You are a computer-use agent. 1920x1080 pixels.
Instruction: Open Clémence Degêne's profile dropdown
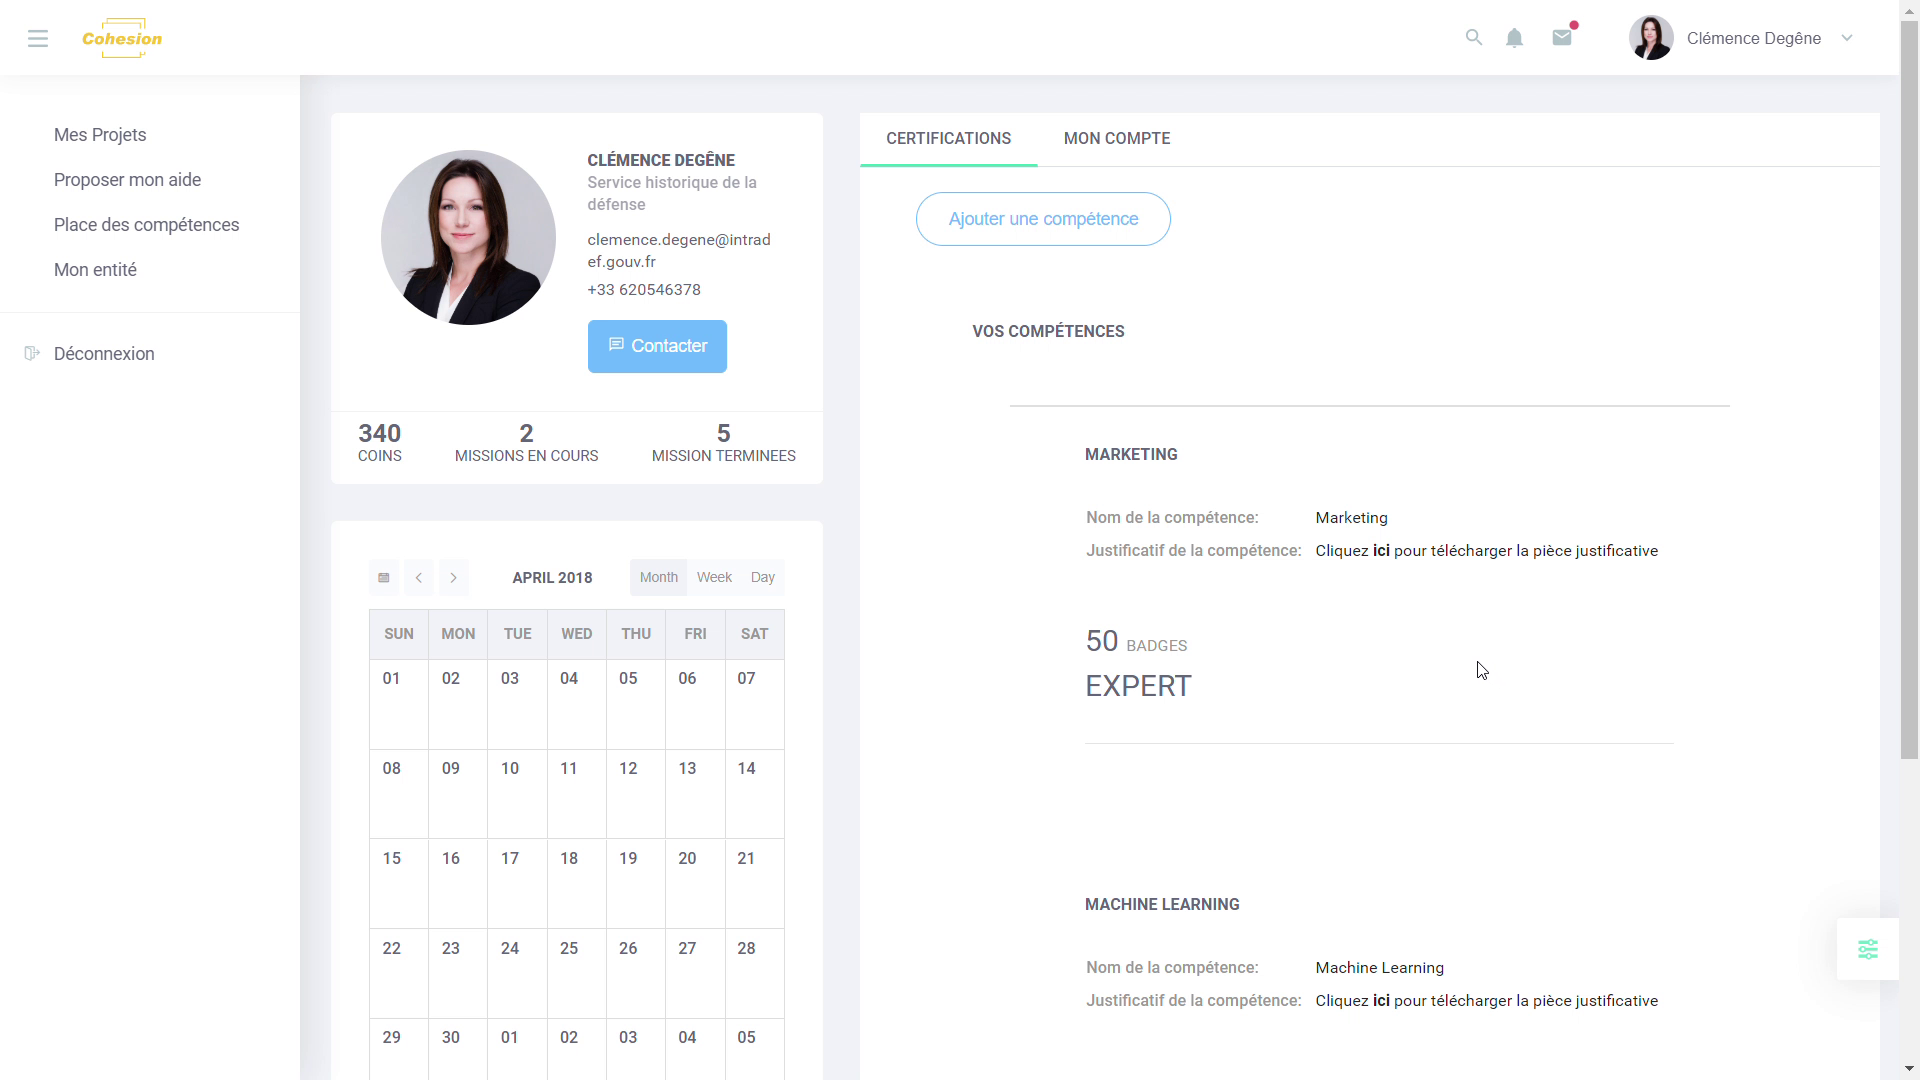point(1847,38)
